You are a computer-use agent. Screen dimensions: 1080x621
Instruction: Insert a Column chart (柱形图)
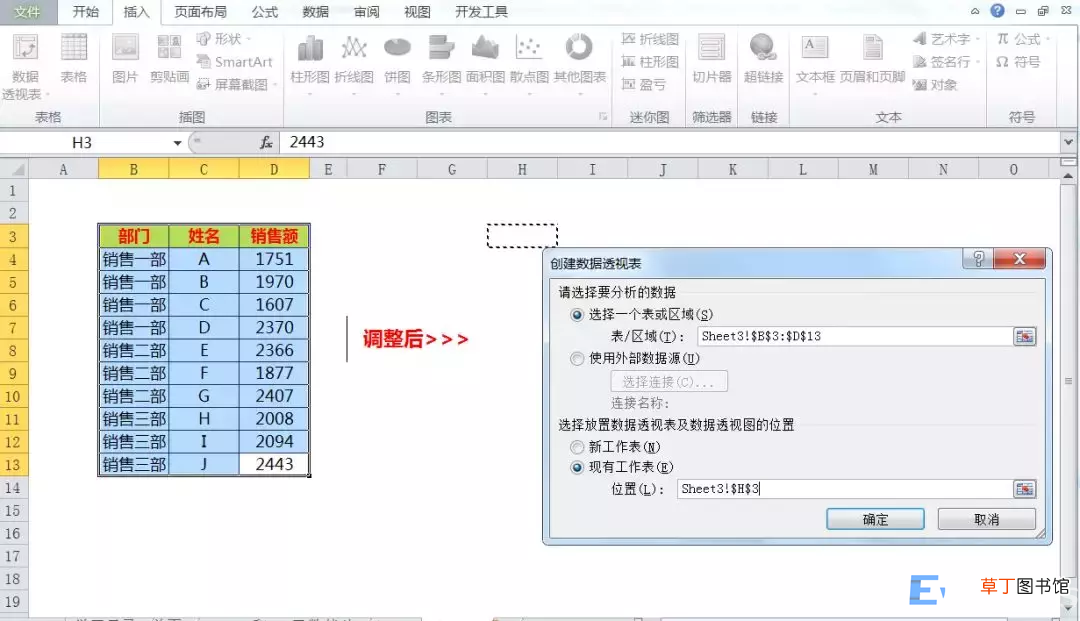(310, 63)
